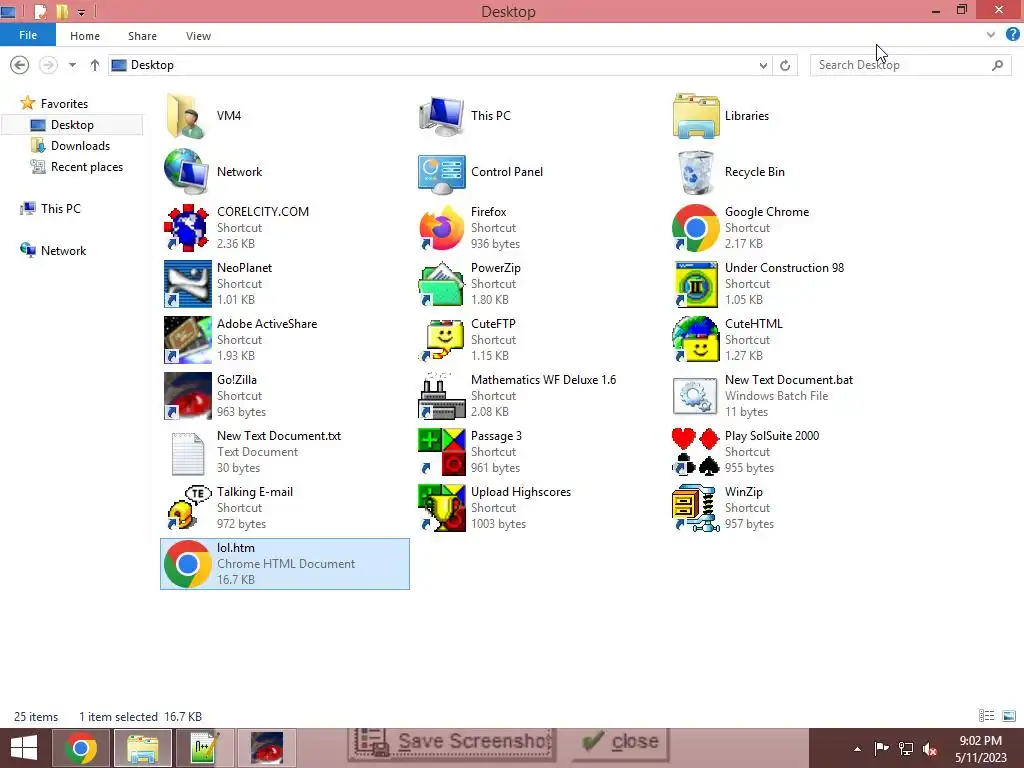Click the Save Screenshot button
Image resolution: width=1024 pixels, height=768 pixels.
452,743
